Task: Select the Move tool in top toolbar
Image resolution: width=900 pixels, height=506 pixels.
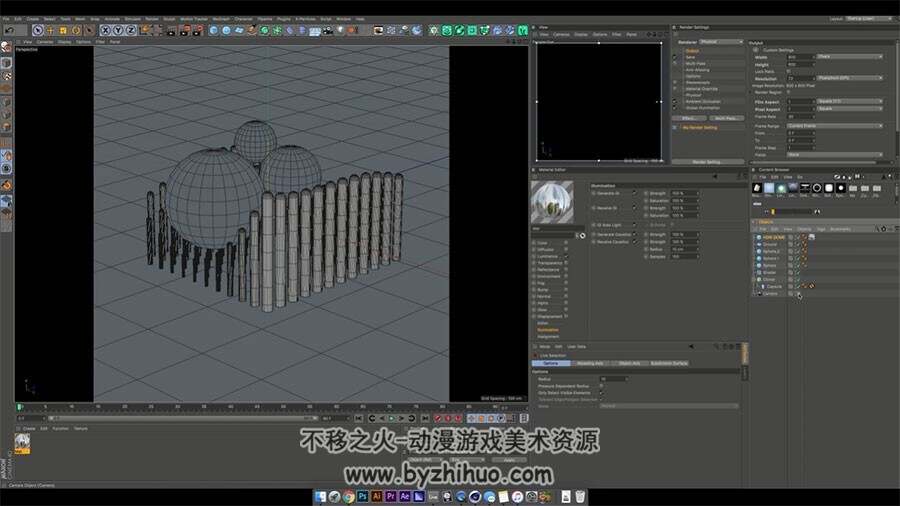Action: (51, 30)
